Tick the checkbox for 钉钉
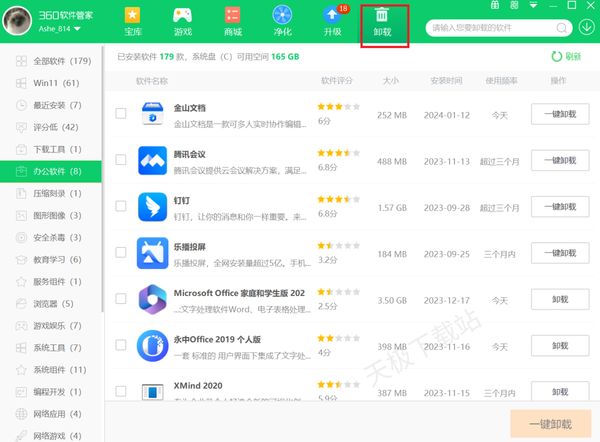The width and height of the screenshot is (600, 442). pos(121,206)
